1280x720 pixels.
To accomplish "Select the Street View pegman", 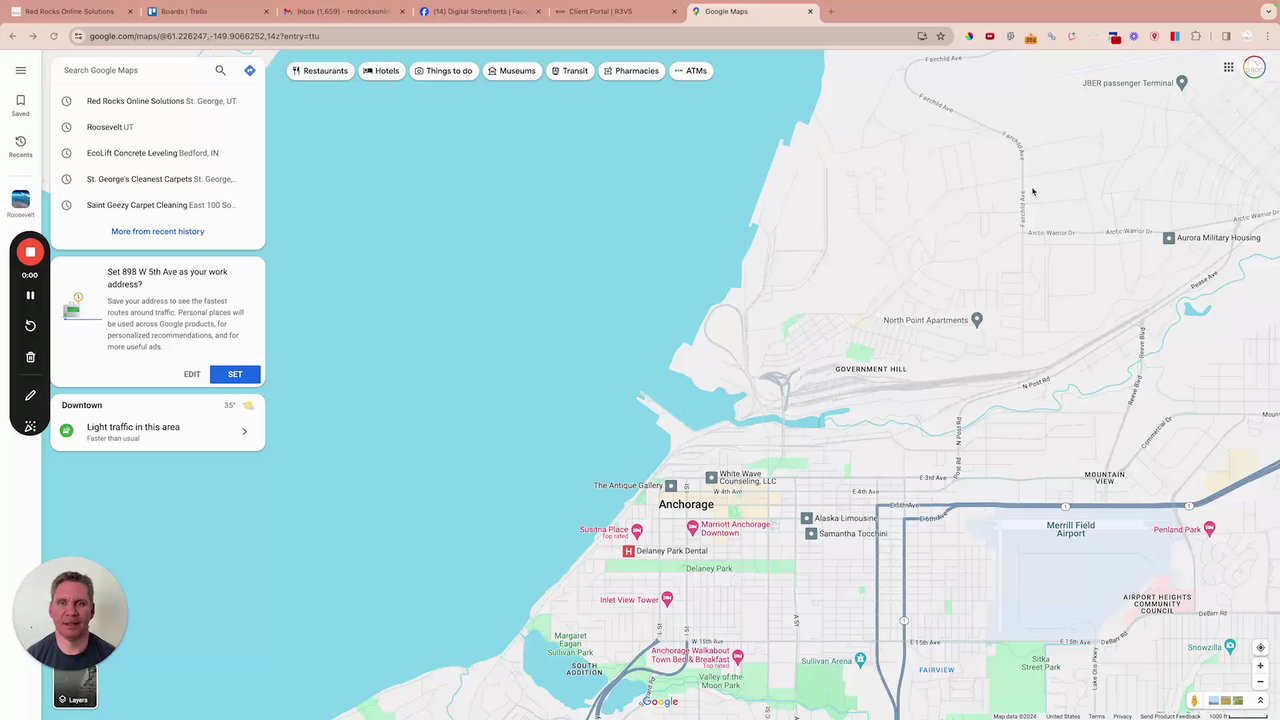I will click(x=1194, y=700).
